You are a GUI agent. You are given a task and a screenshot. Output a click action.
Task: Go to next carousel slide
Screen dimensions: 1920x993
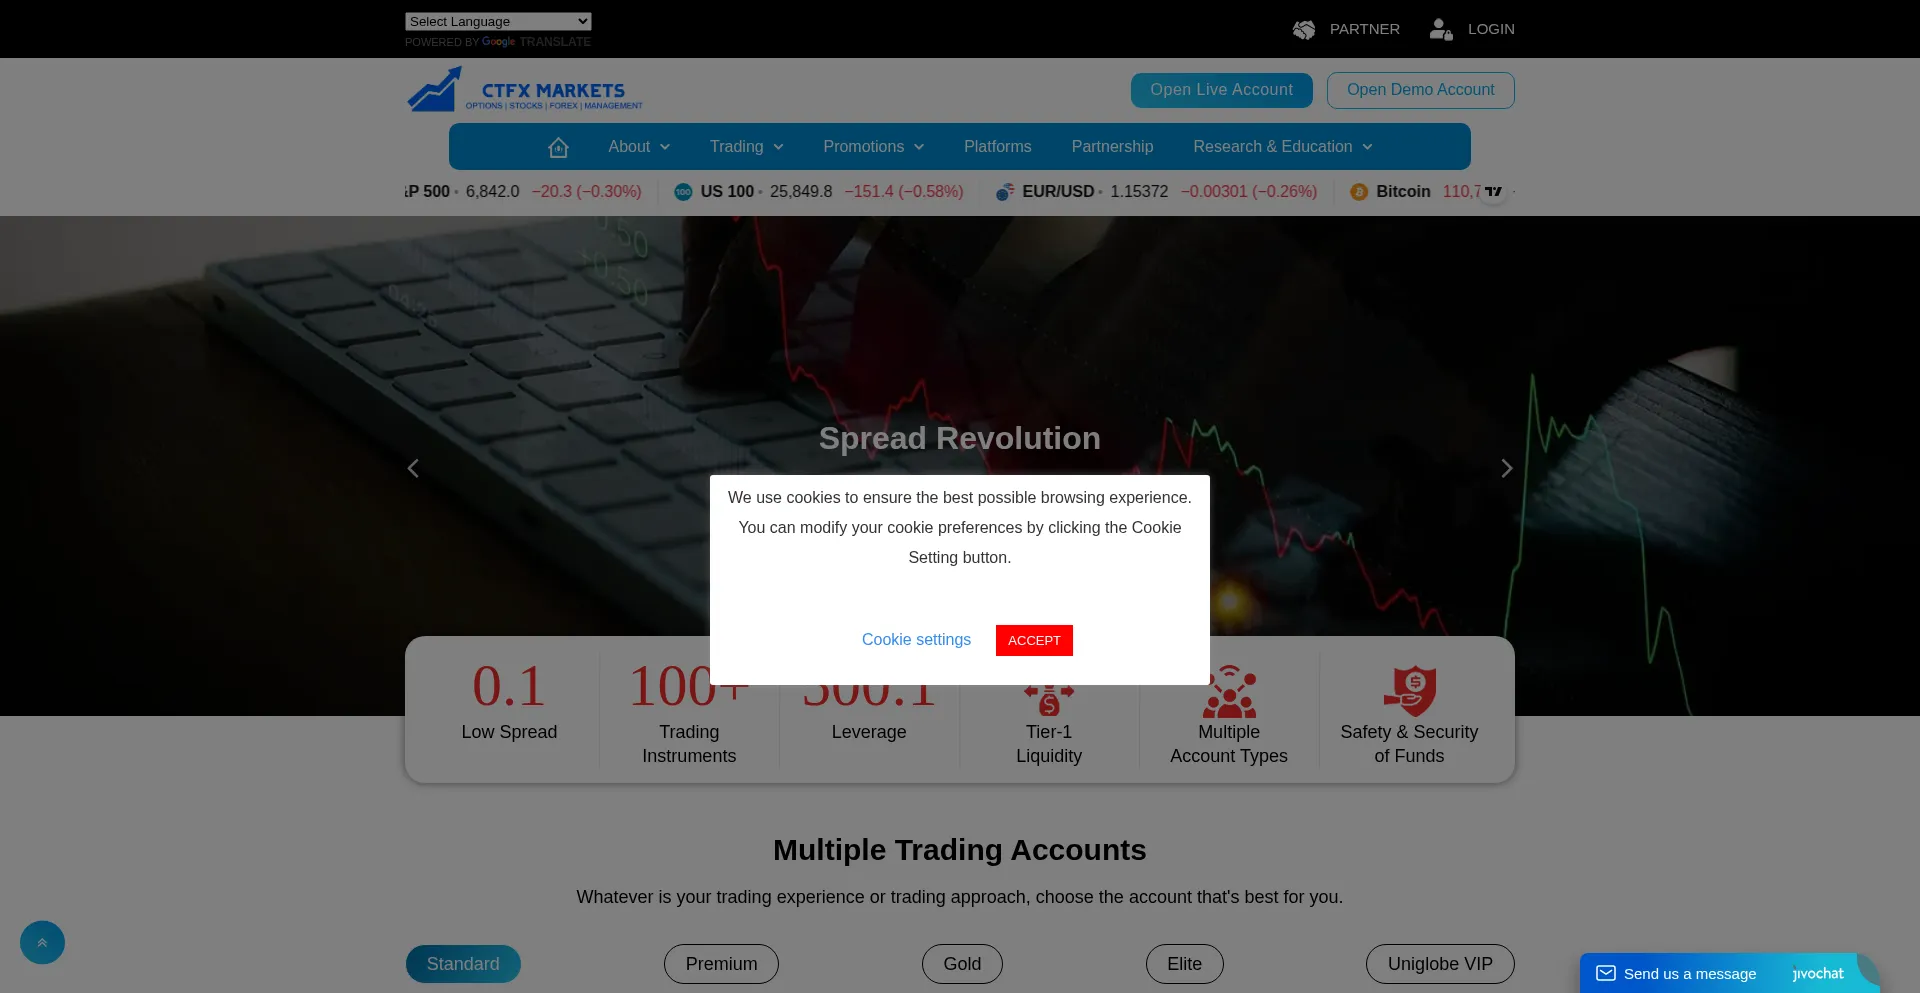pyautogui.click(x=1506, y=468)
